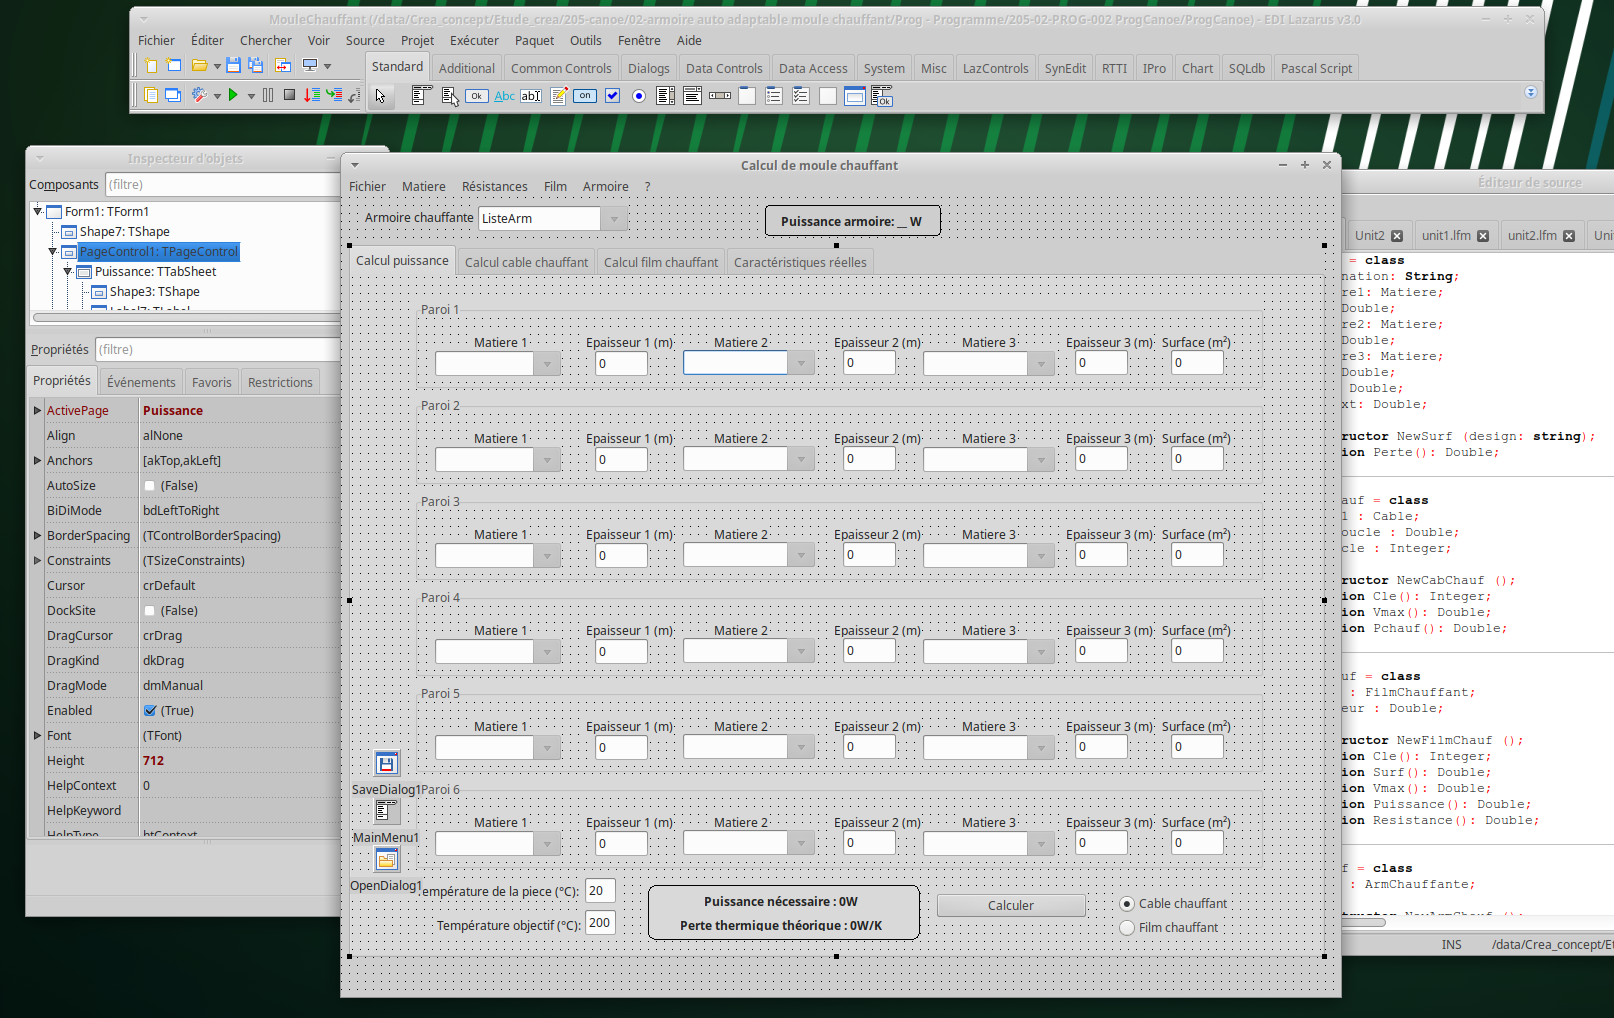Image resolution: width=1614 pixels, height=1018 pixels.
Task: Expand the Anchors property row
Action: (38, 461)
